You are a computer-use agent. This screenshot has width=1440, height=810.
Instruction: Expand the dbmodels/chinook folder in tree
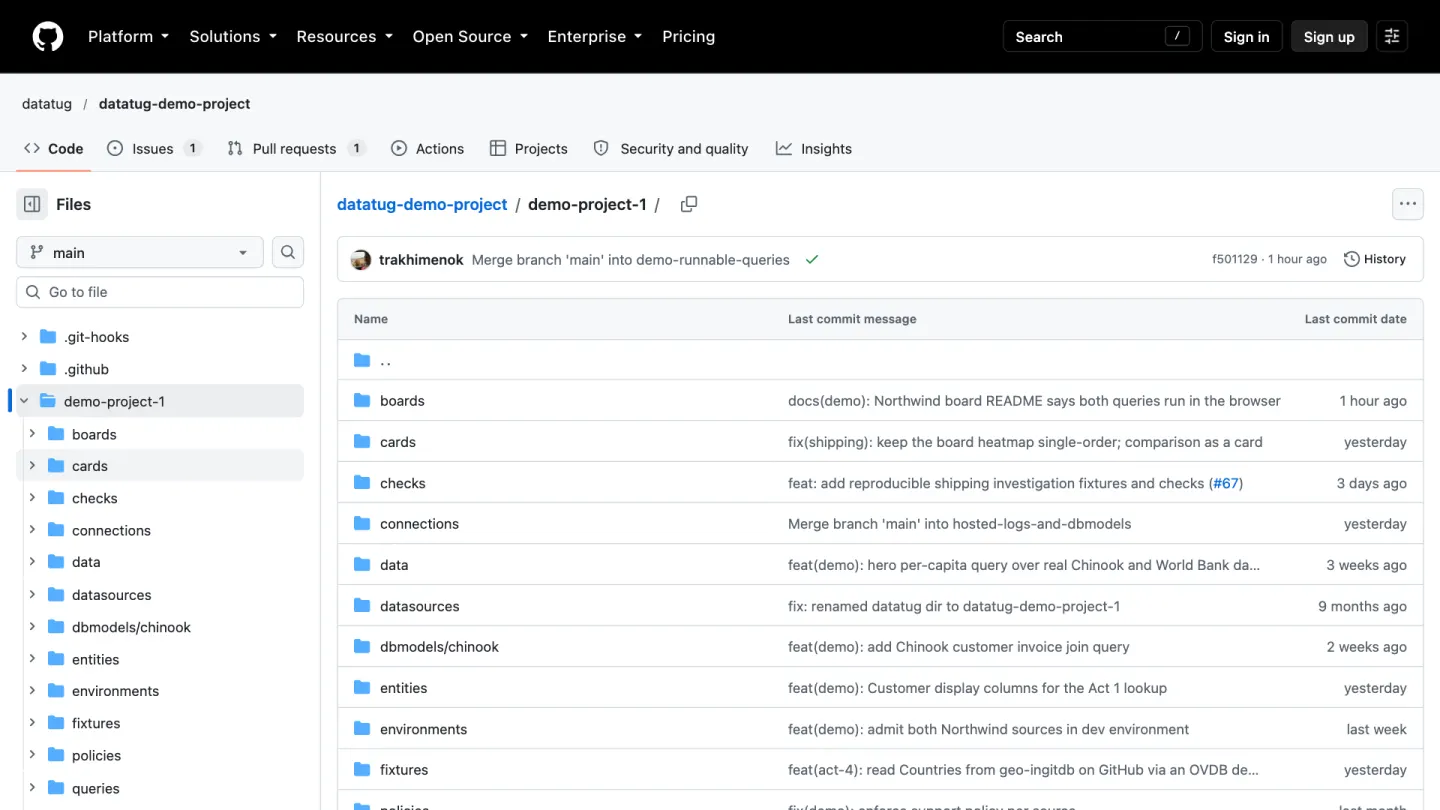click(x=32, y=627)
